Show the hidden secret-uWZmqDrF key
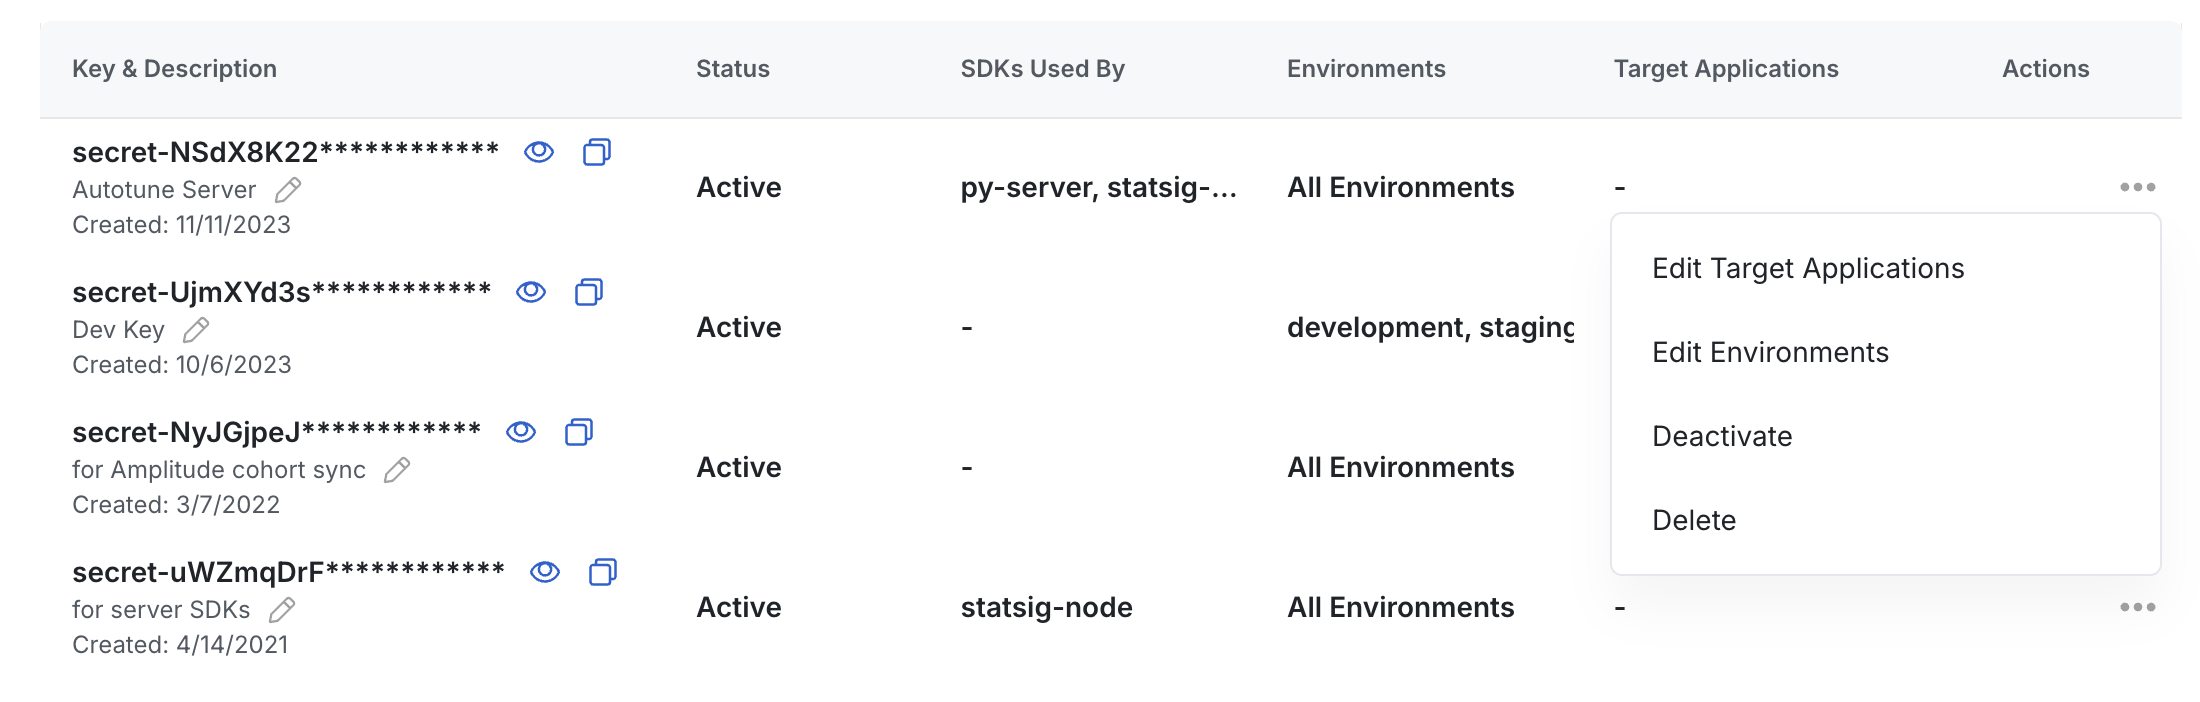This screenshot has height=702, width=2200. pyautogui.click(x=545, y=572)
